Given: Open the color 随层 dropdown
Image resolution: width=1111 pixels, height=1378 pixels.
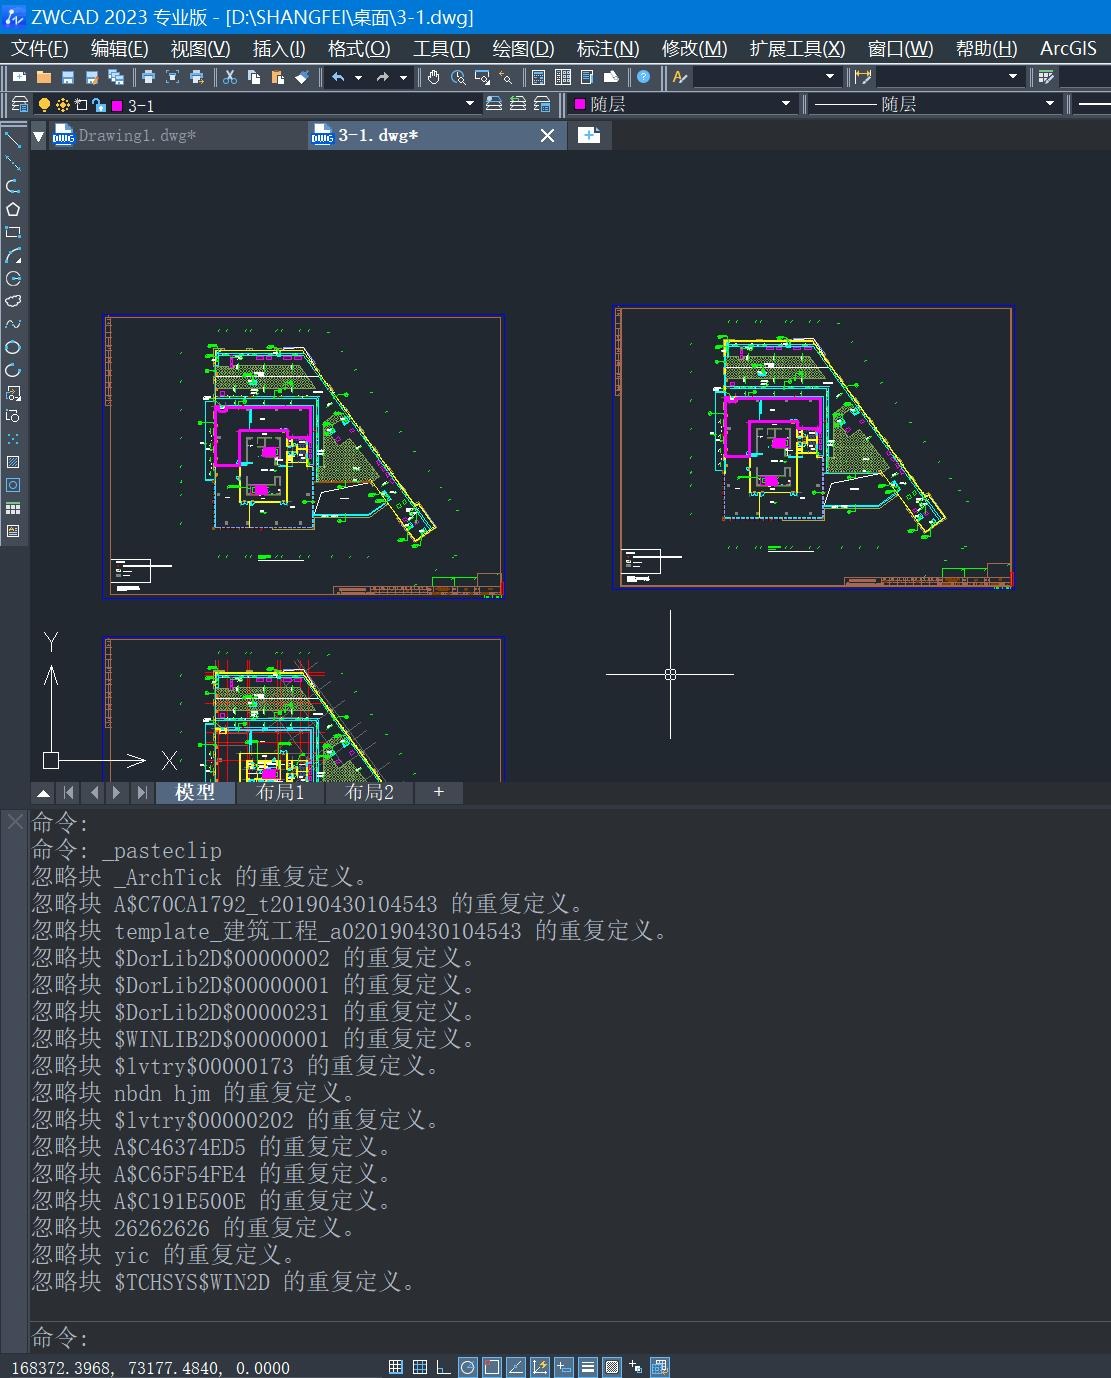Looking at the screenshot, I should (786, 104).
